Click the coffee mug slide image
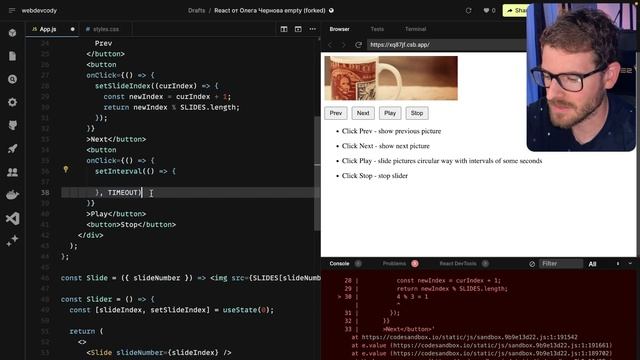Image resolution: width=640 pixels, height=360 pixels. pos(391,78)
